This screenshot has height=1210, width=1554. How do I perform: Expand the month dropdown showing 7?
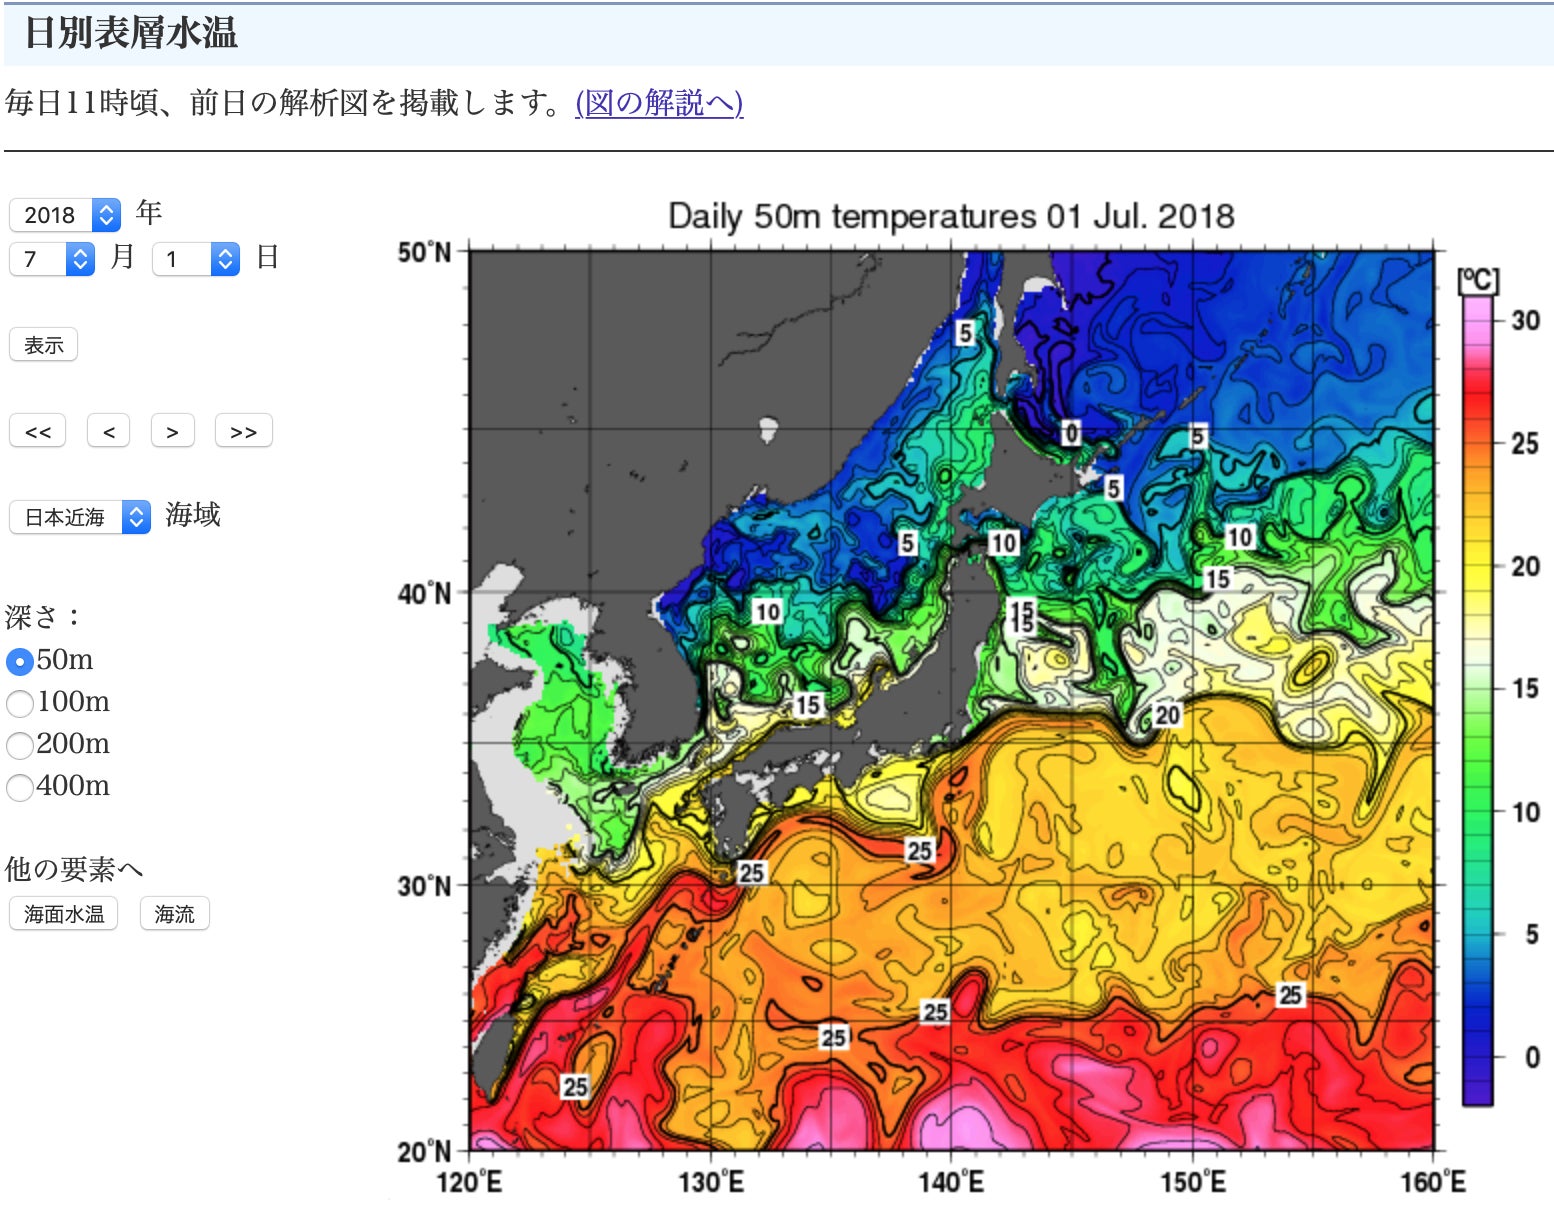tap(52, 259)
